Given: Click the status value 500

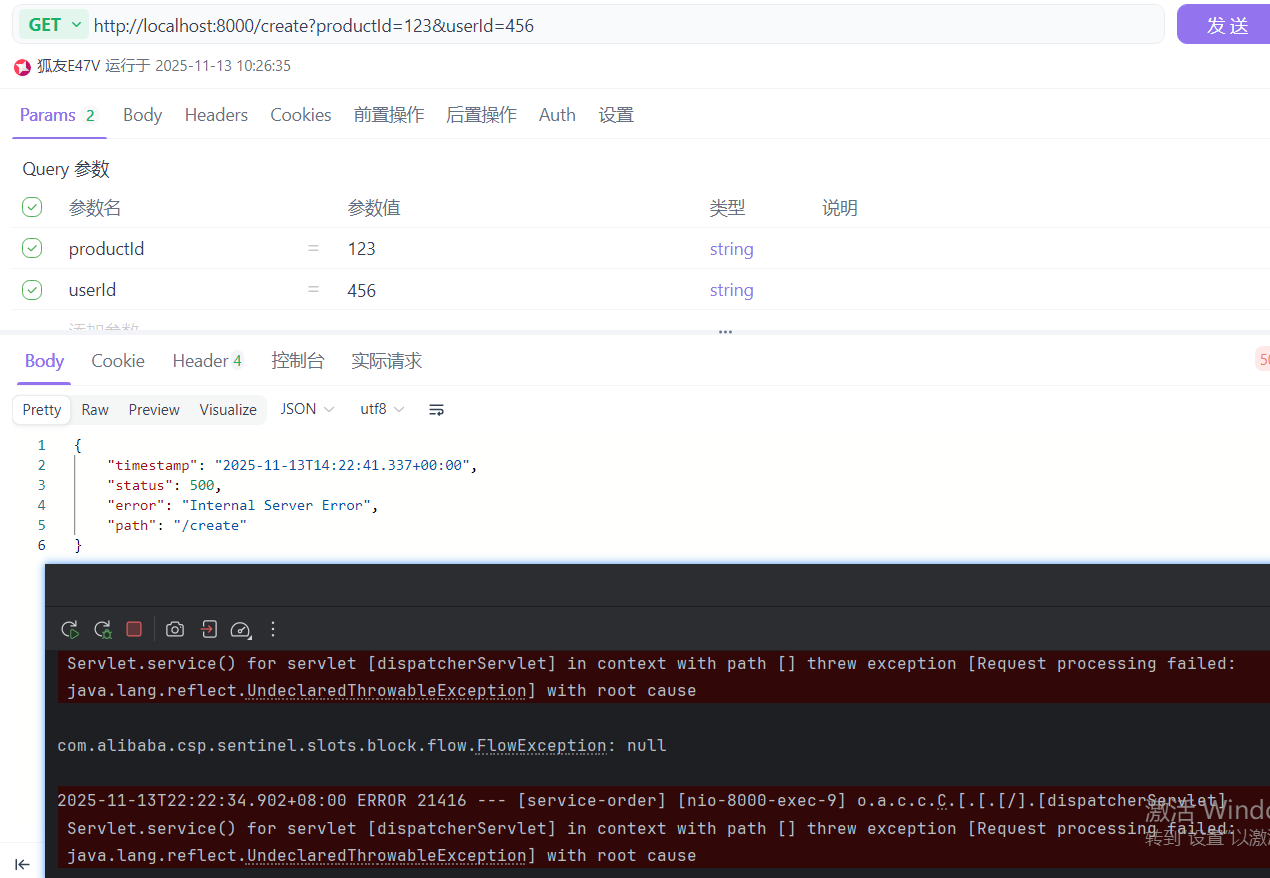Looking at the screenshot, I should (x=202, y=485).
